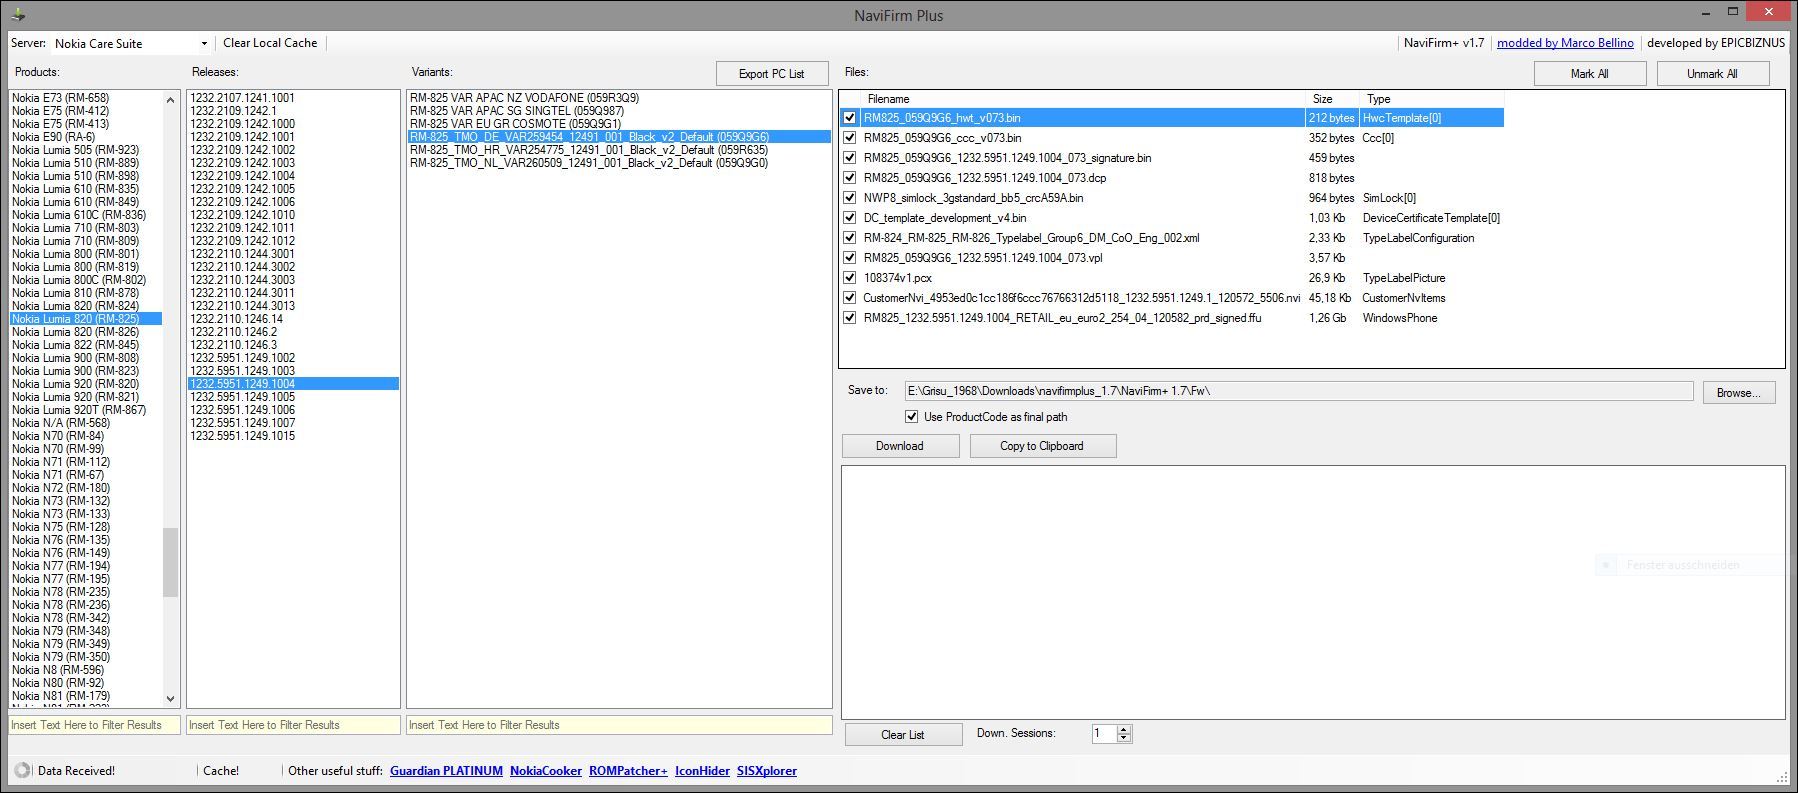The image size is (1798, 793).
Task: Uncheck the signature.bin file checkbox
Action: pos(850,158)
